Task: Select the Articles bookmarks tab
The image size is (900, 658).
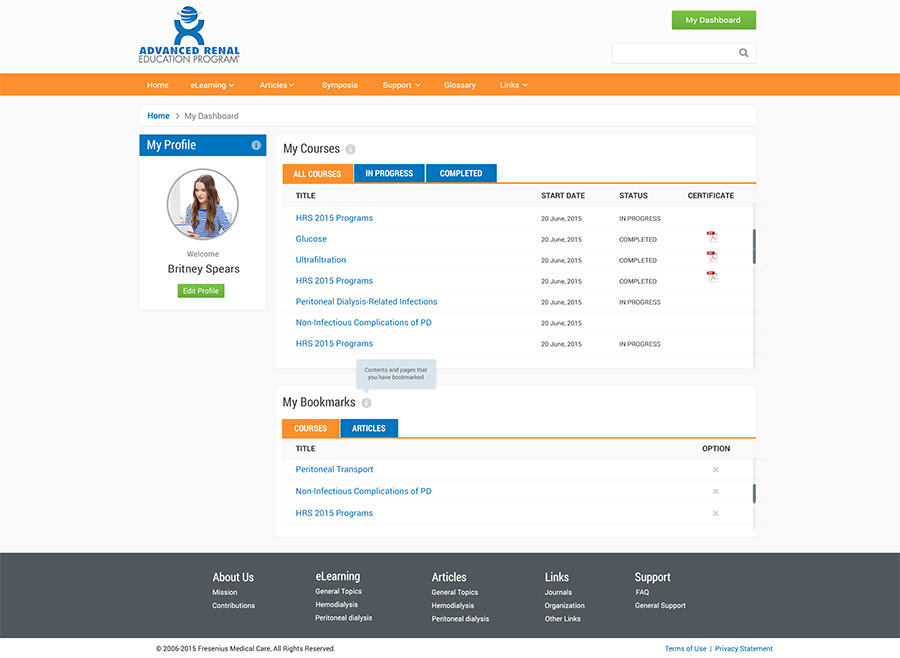Action: click(368, 429)
